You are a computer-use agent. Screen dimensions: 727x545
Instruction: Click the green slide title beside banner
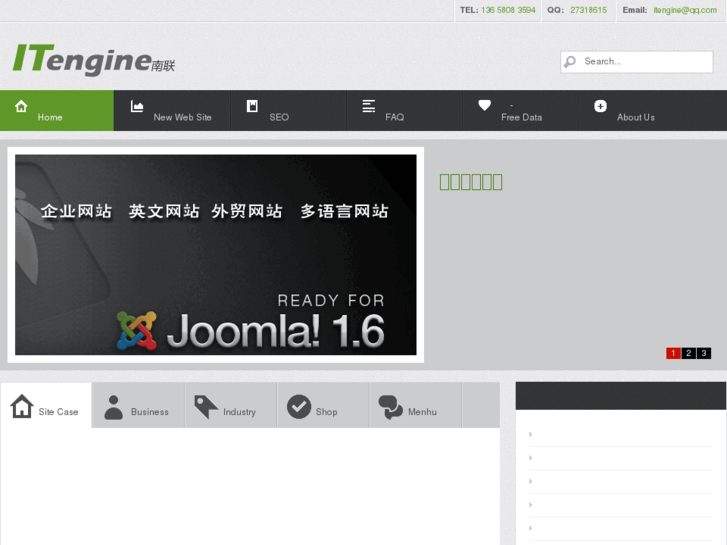point(471,182)
